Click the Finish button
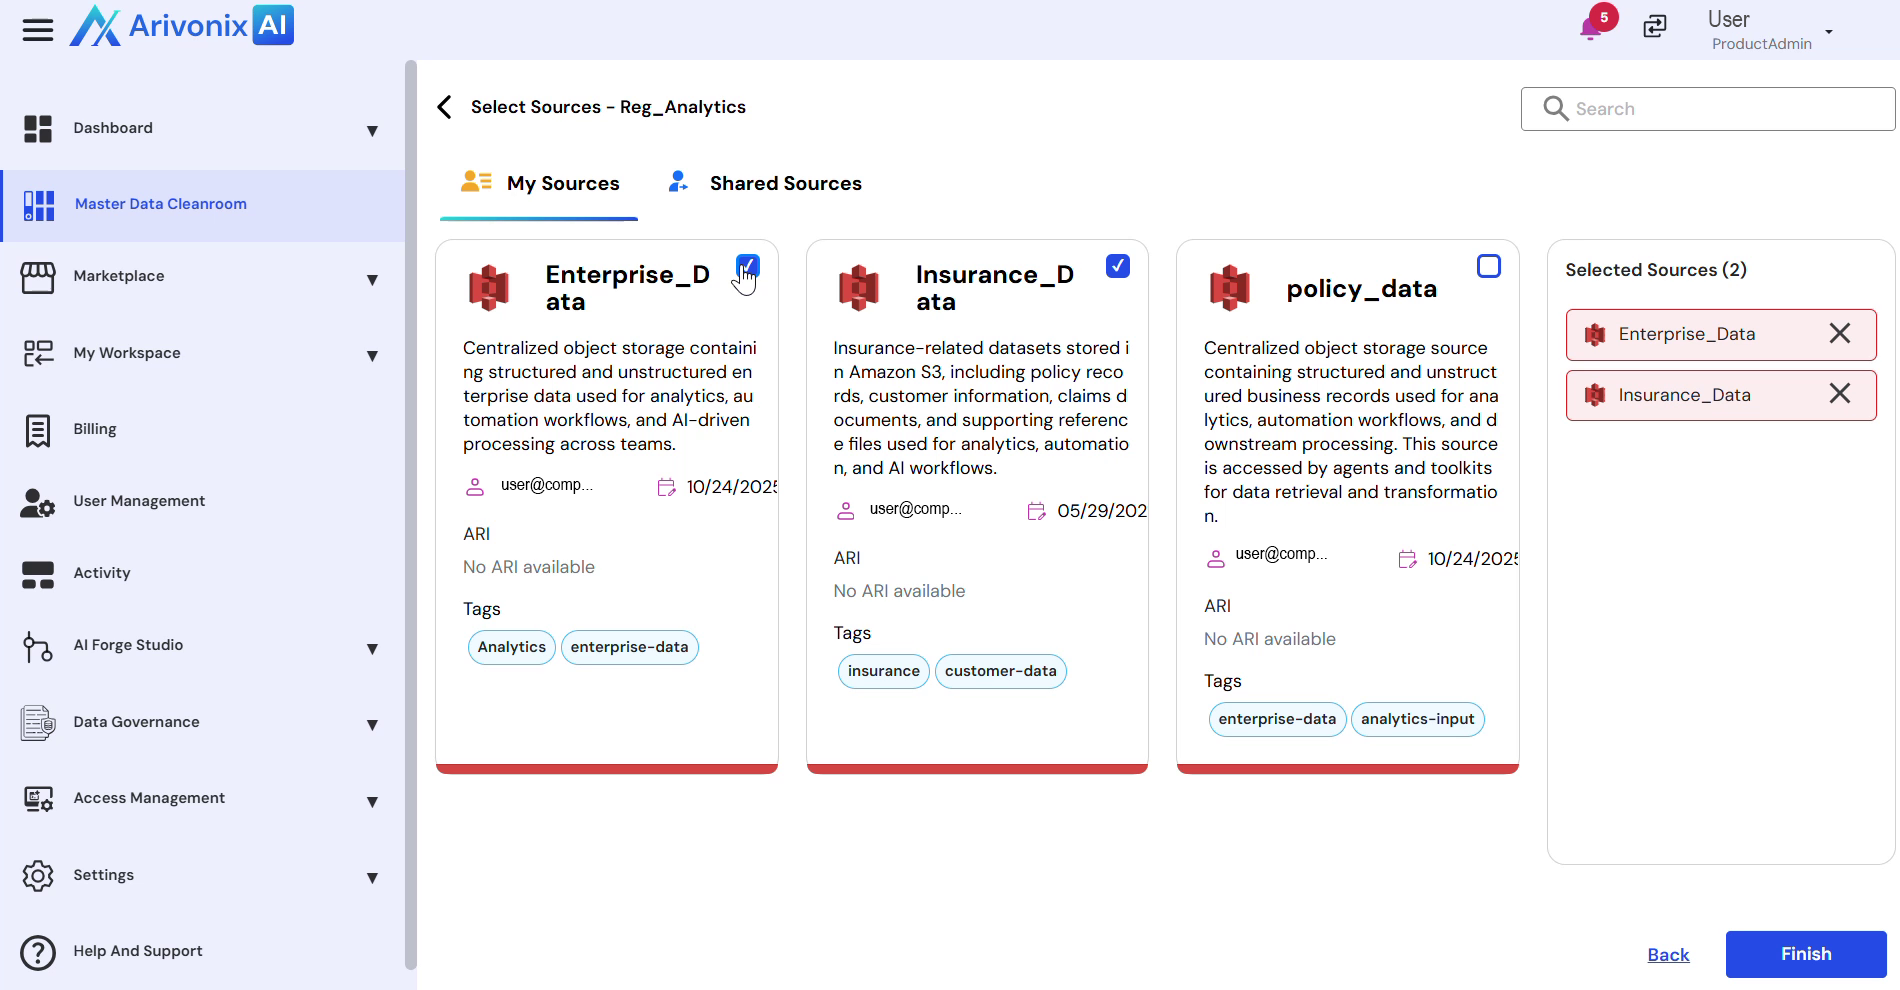 1805,954
